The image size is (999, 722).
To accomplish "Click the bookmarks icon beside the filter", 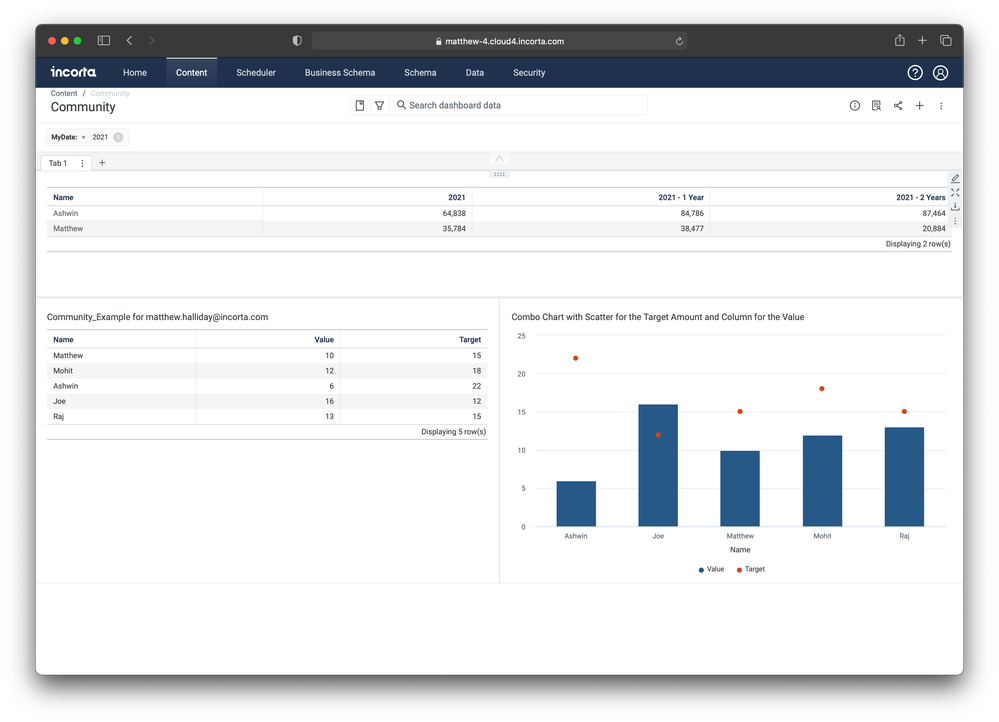I will point(360,105).
